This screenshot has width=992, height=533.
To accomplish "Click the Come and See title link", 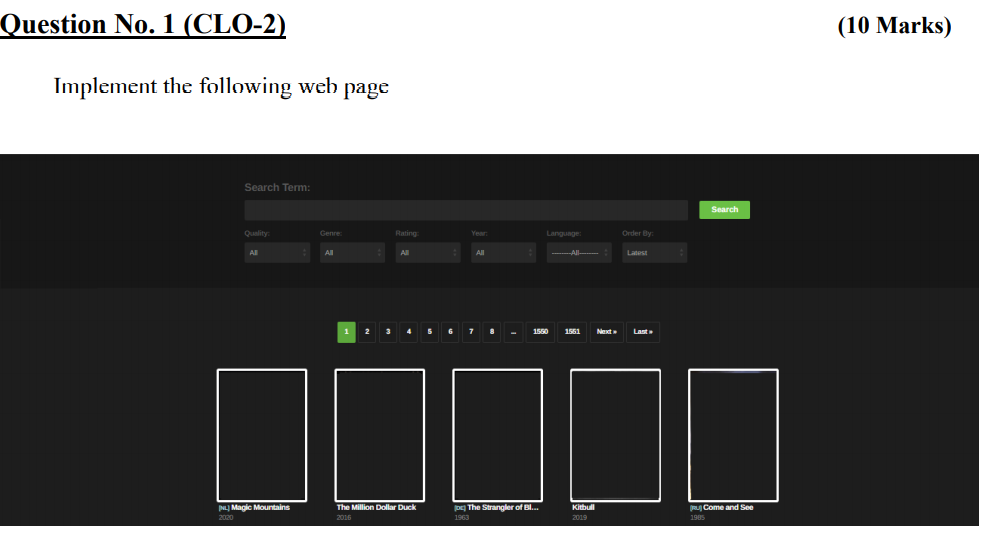I will coord(728,508).
